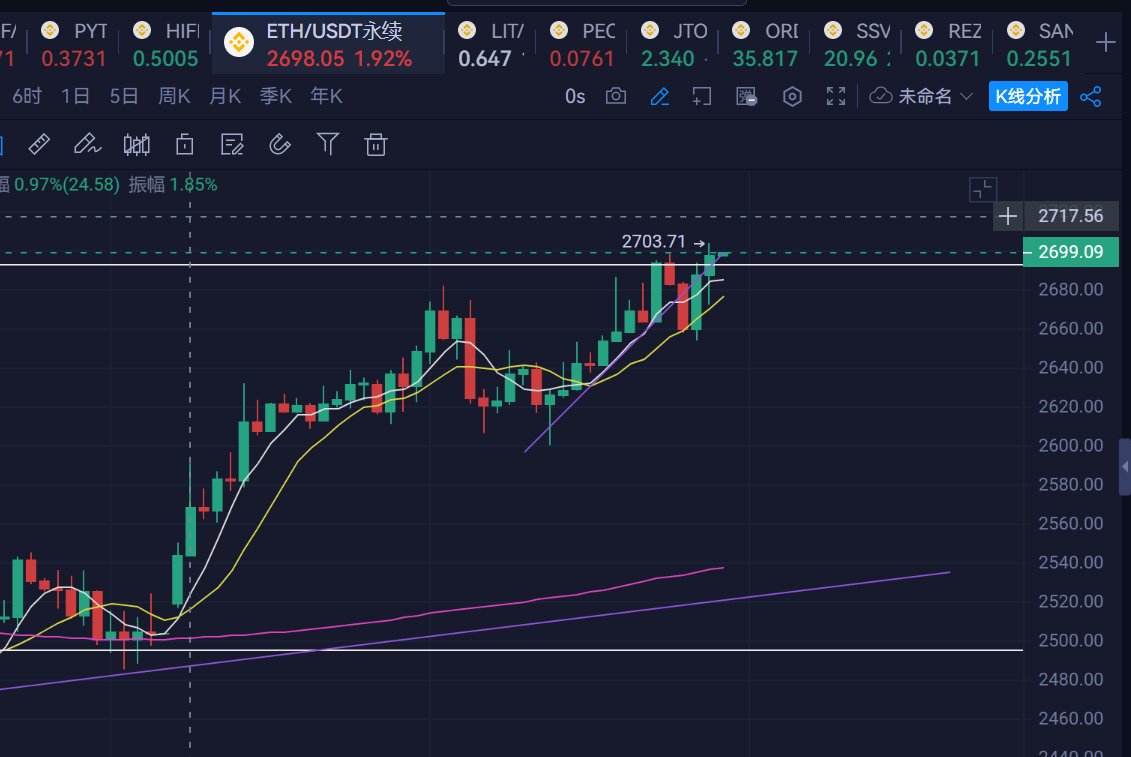Toggle the 0s countdown timer display
This screenshot has height=757, width=1131.
tap(574, 96)
